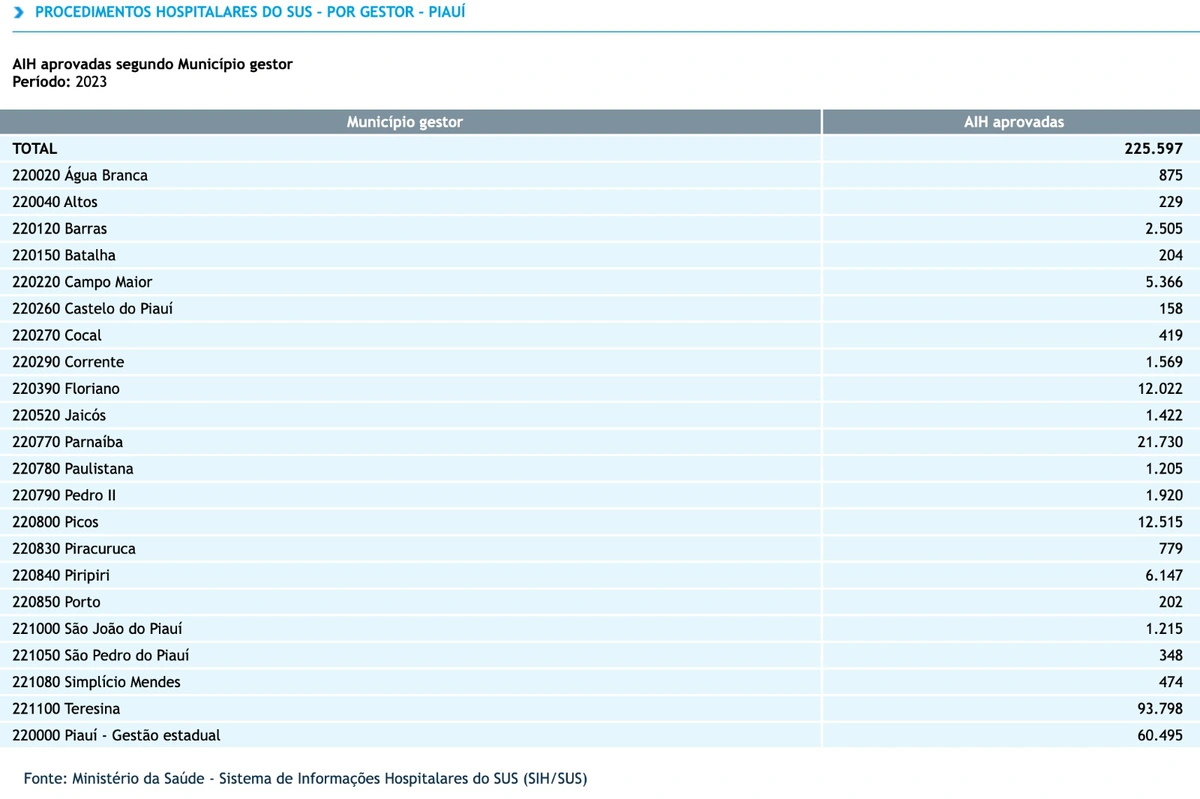
Task: Click the Fonte: Ministério da Saúde footnote
Action: click(x=305, y=778)
